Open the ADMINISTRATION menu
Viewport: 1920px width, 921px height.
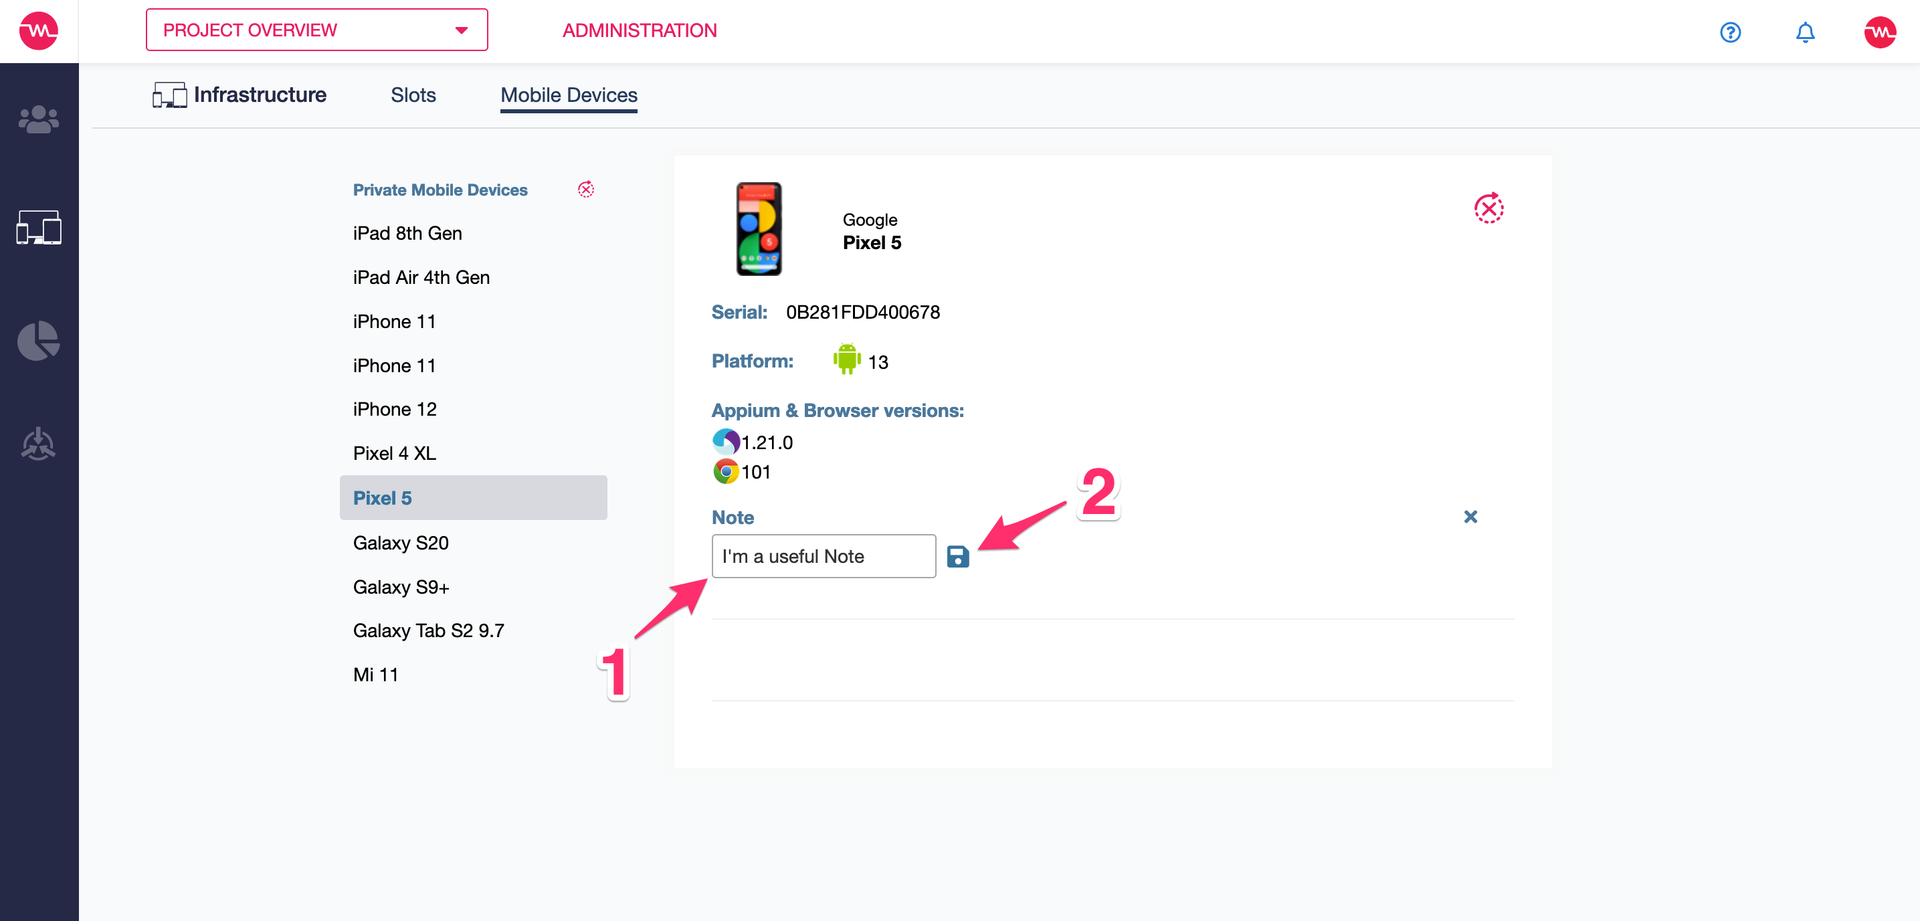click(x=640, y=31)
